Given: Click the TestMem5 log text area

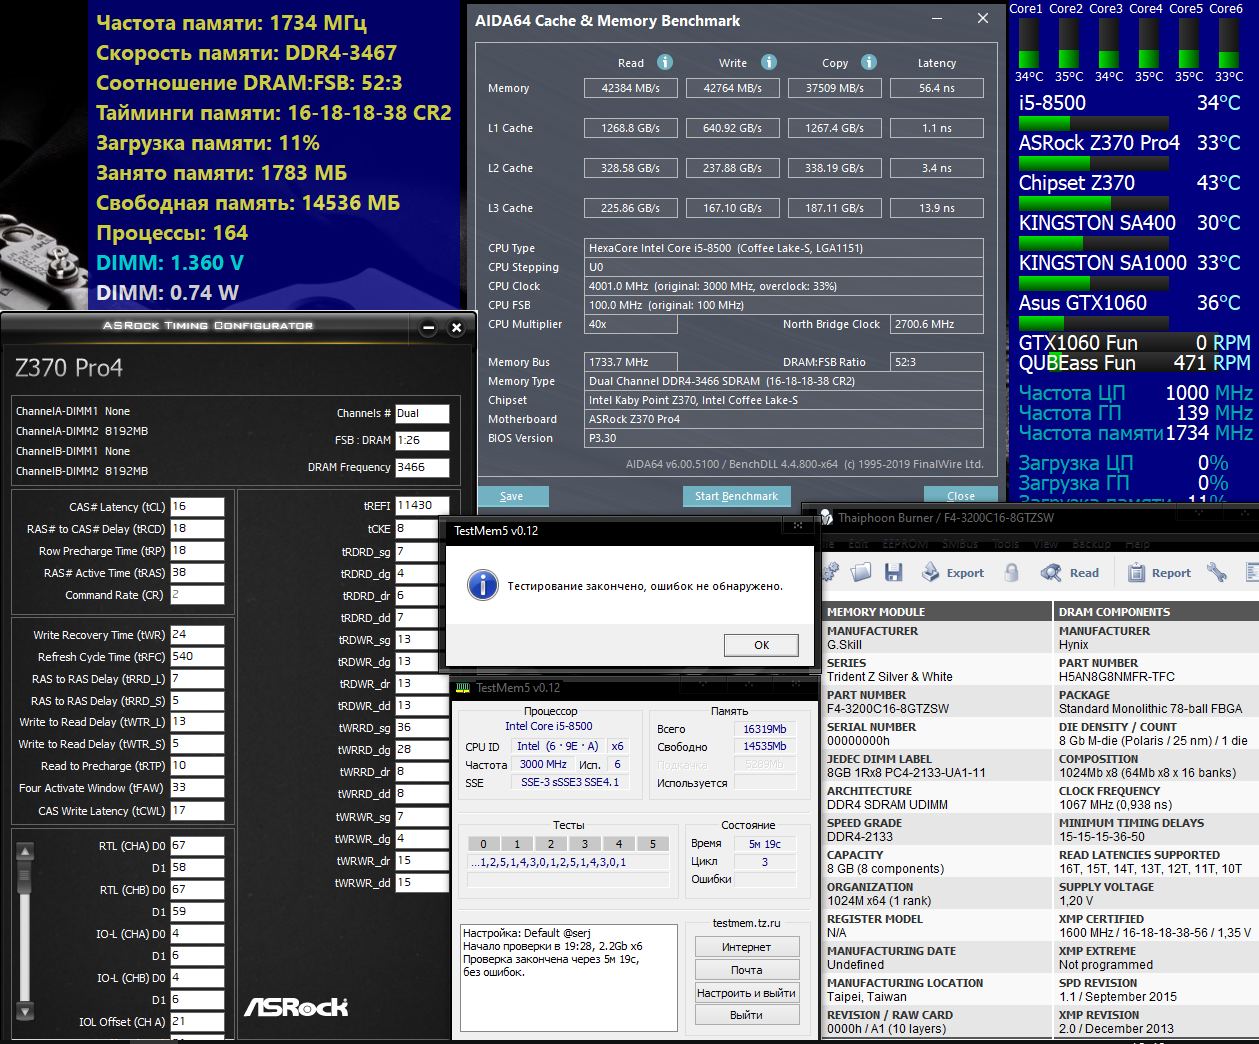Looking at the screenshot, I should 568,976.
